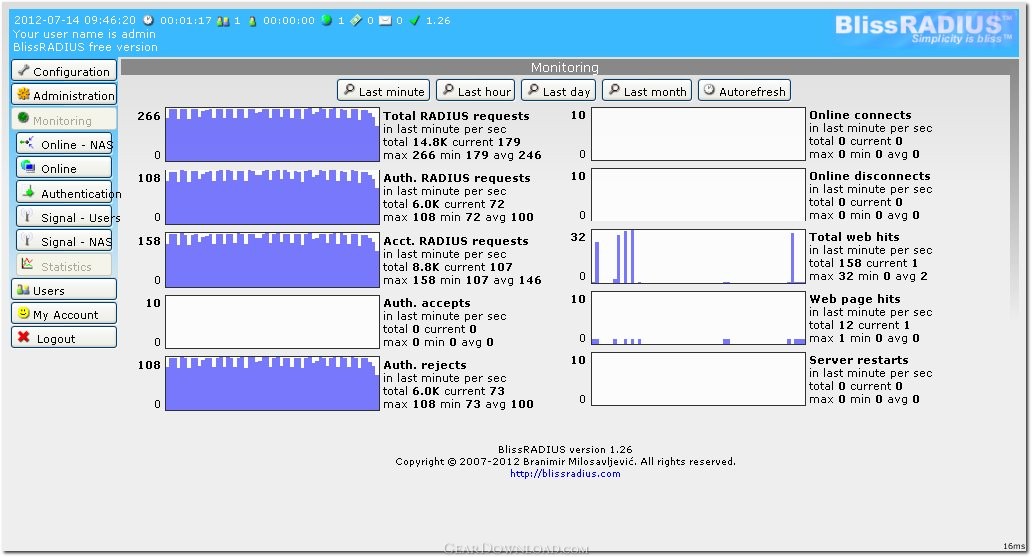Click the wrench icon on Configuration
Viewport: 1032px width, 557px height.
(24, 70)
